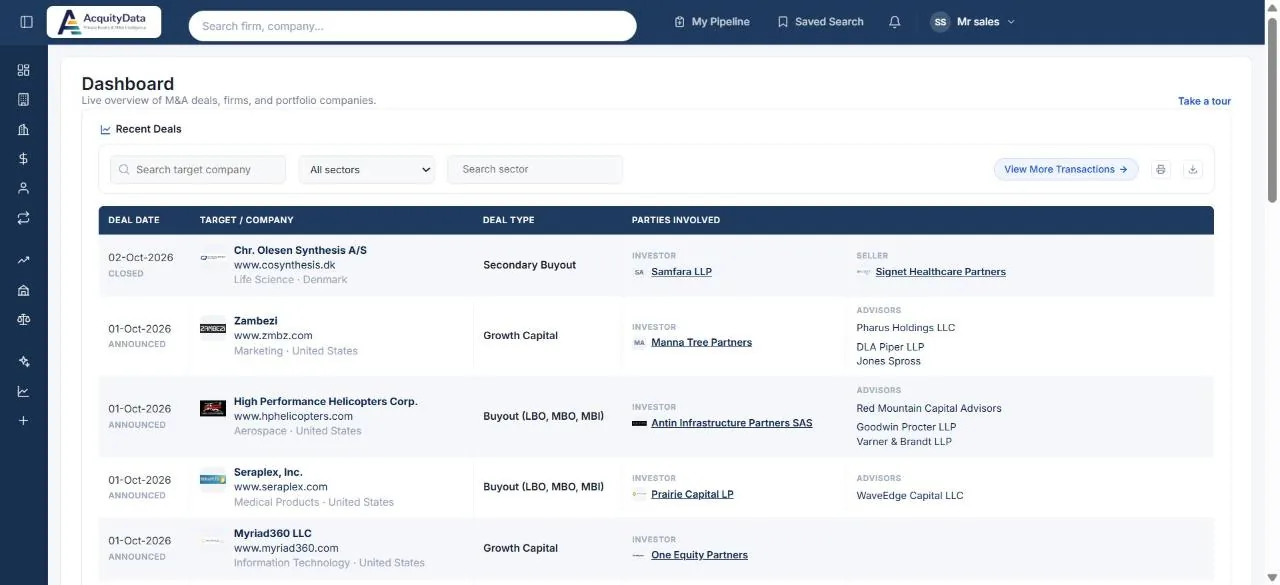1280x585 pixels.
Task: Click the www.cosynthesis.dk website text
Action: click(284, 265)
